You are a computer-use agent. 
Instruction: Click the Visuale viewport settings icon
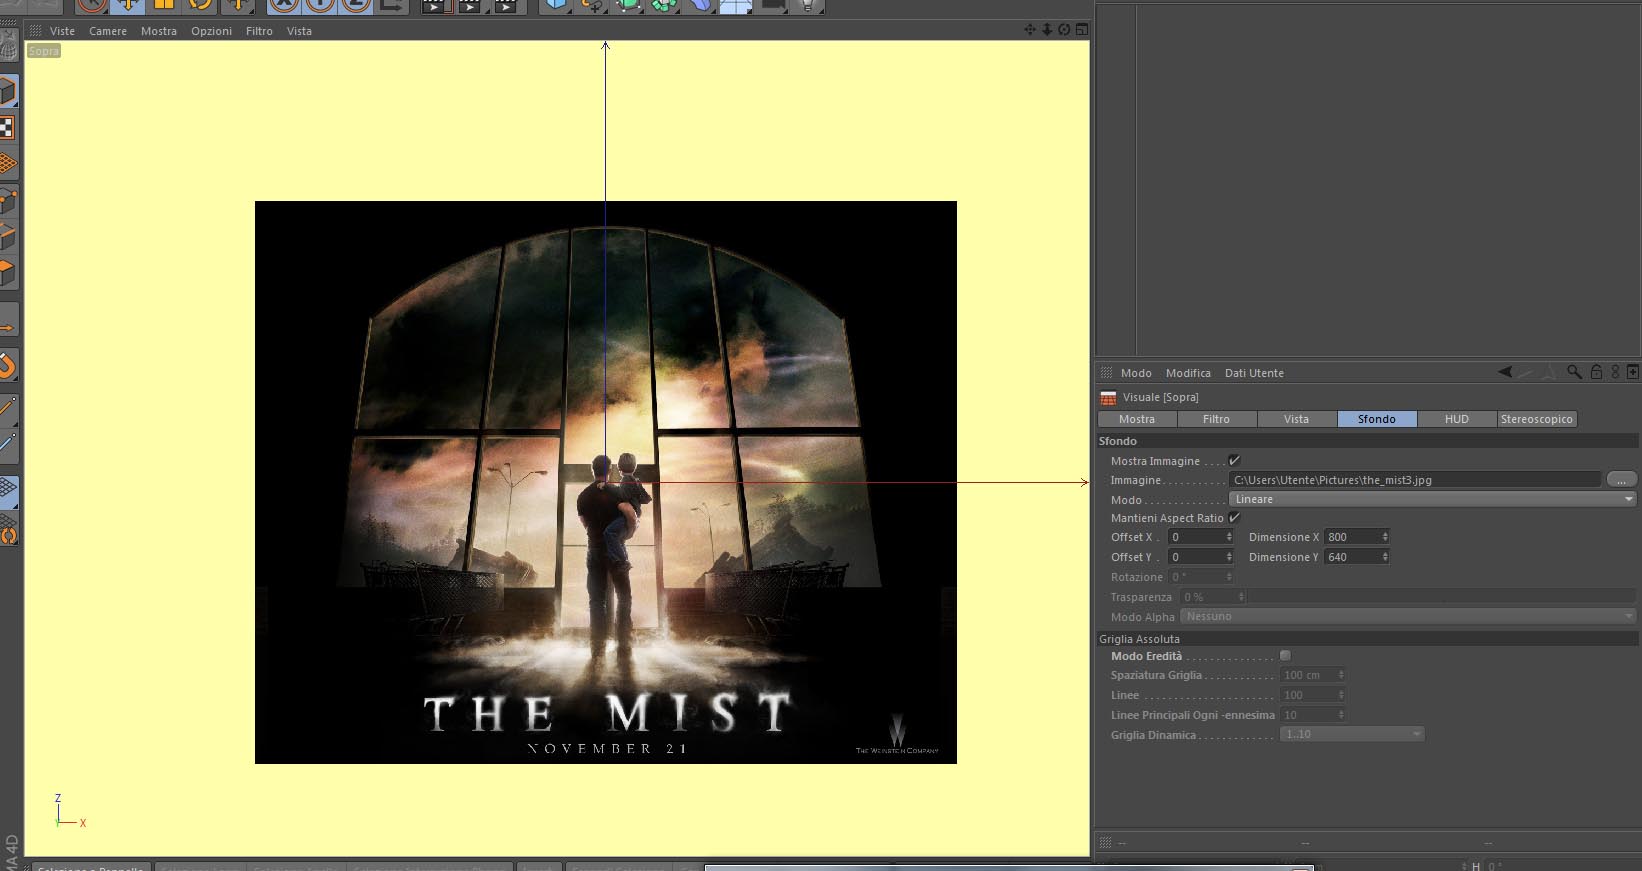(1108, 398)
